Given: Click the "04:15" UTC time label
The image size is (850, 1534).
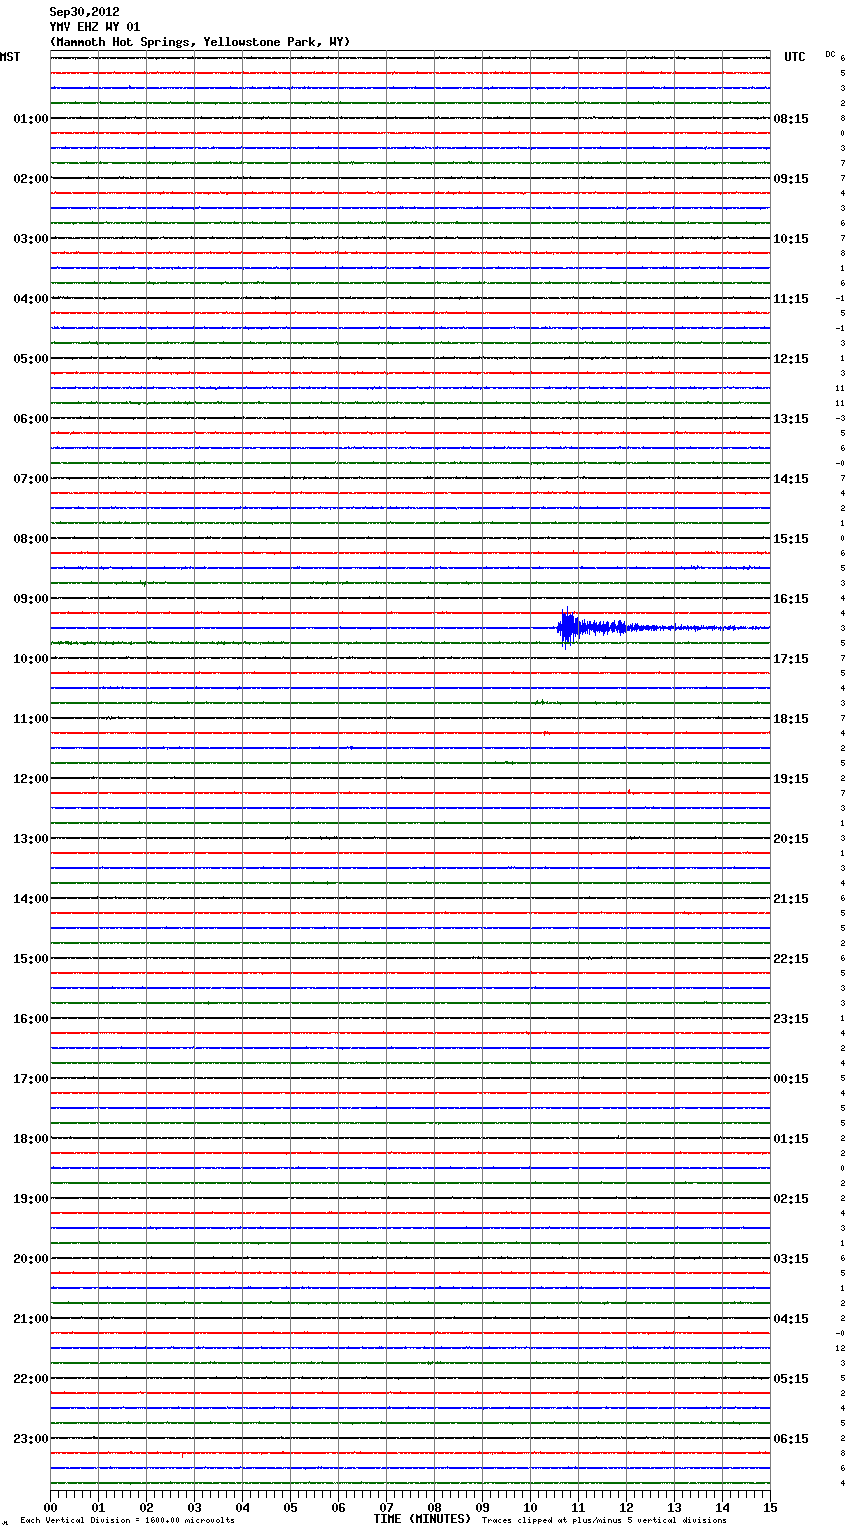Looking at the screenshot, I should (791, 1319).
